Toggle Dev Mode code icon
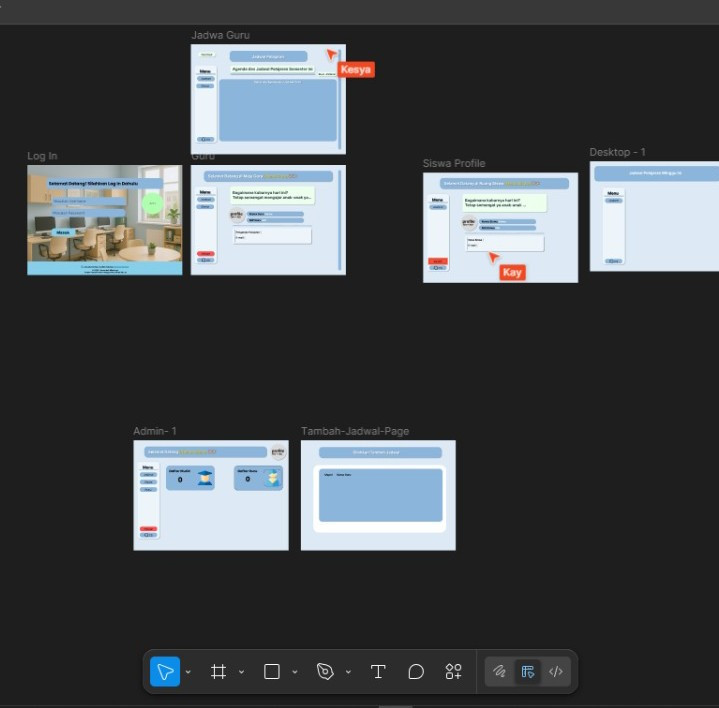 tap(556, 672)
